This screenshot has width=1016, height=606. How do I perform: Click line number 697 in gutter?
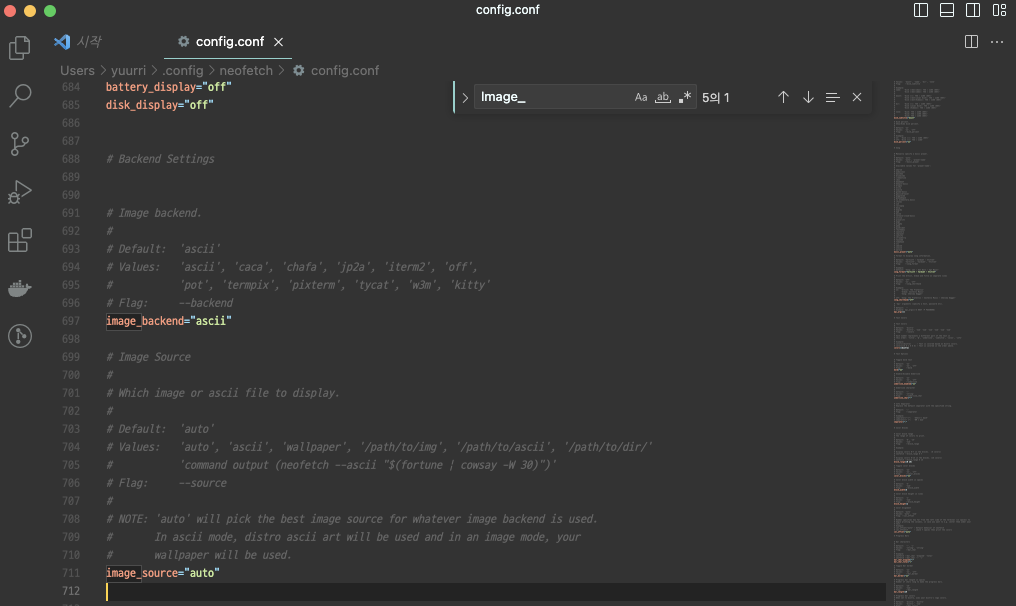click(71, 321)
